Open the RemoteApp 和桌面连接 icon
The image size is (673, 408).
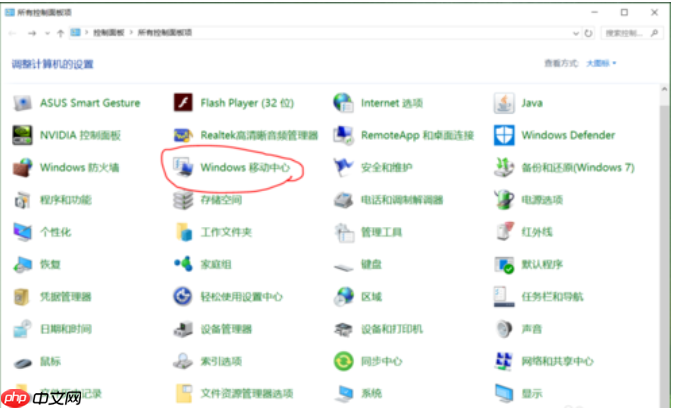(343, 135)
